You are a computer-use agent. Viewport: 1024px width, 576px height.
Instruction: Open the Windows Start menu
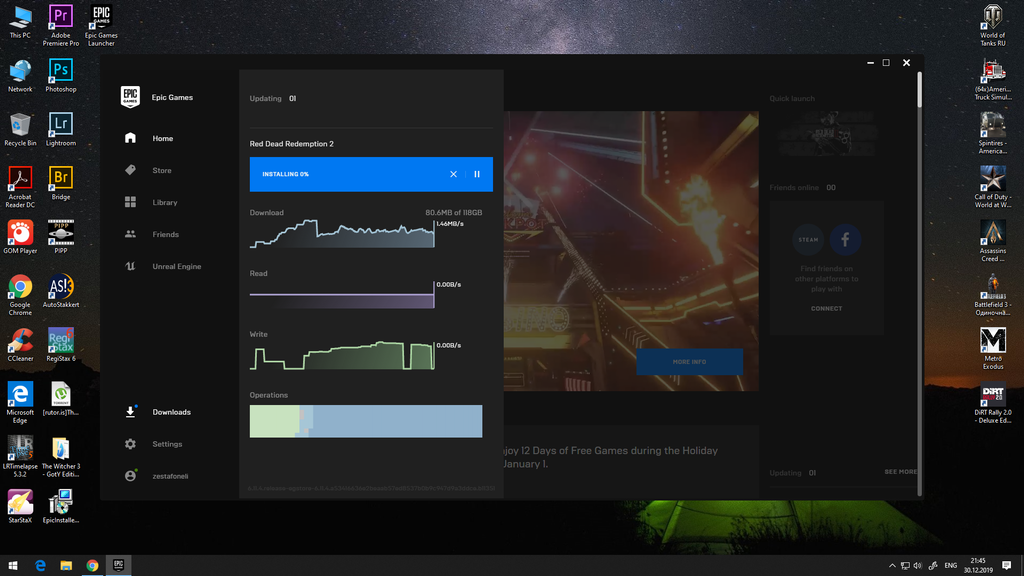pyautogui.click(x=13, y=566)
